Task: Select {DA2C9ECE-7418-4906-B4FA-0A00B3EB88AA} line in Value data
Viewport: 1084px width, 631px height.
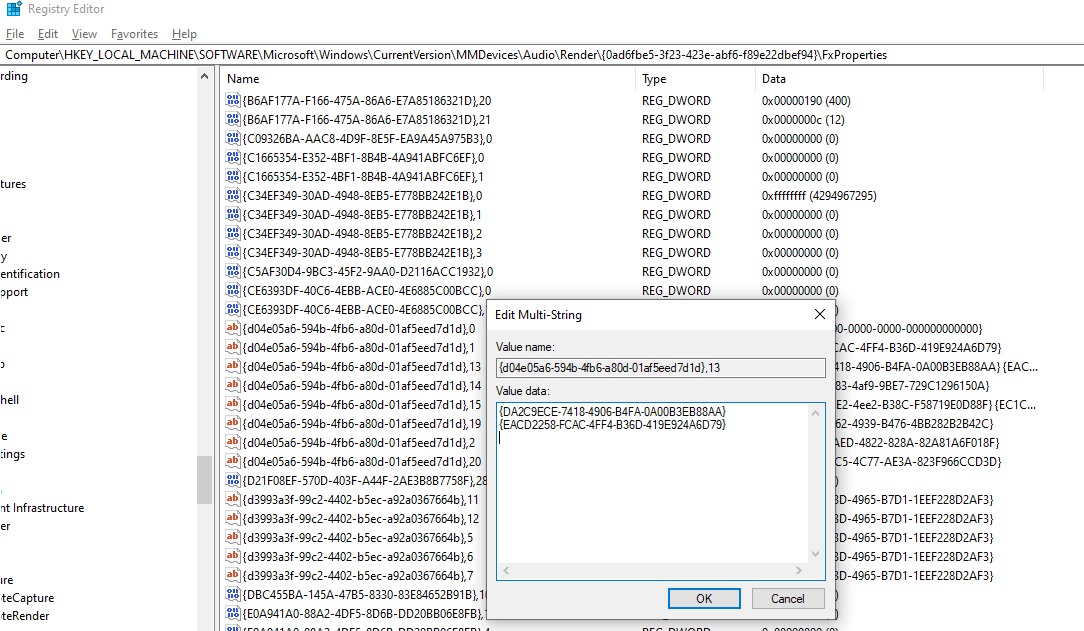Action: coord(613,411)
